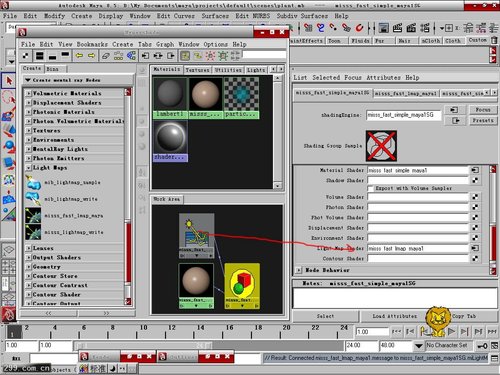This screenshot has width=500, height=375.
Task: Select the arrow selection tool in left toolbox
Action: [x=8, y=81]
